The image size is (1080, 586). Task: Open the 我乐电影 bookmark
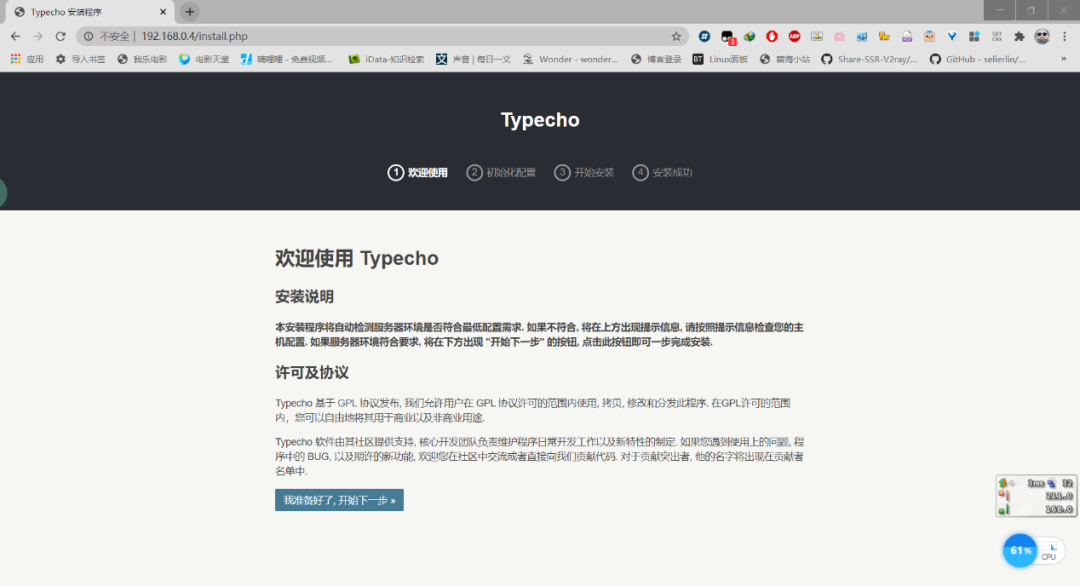pyautogui.click(x=142, y=59)
